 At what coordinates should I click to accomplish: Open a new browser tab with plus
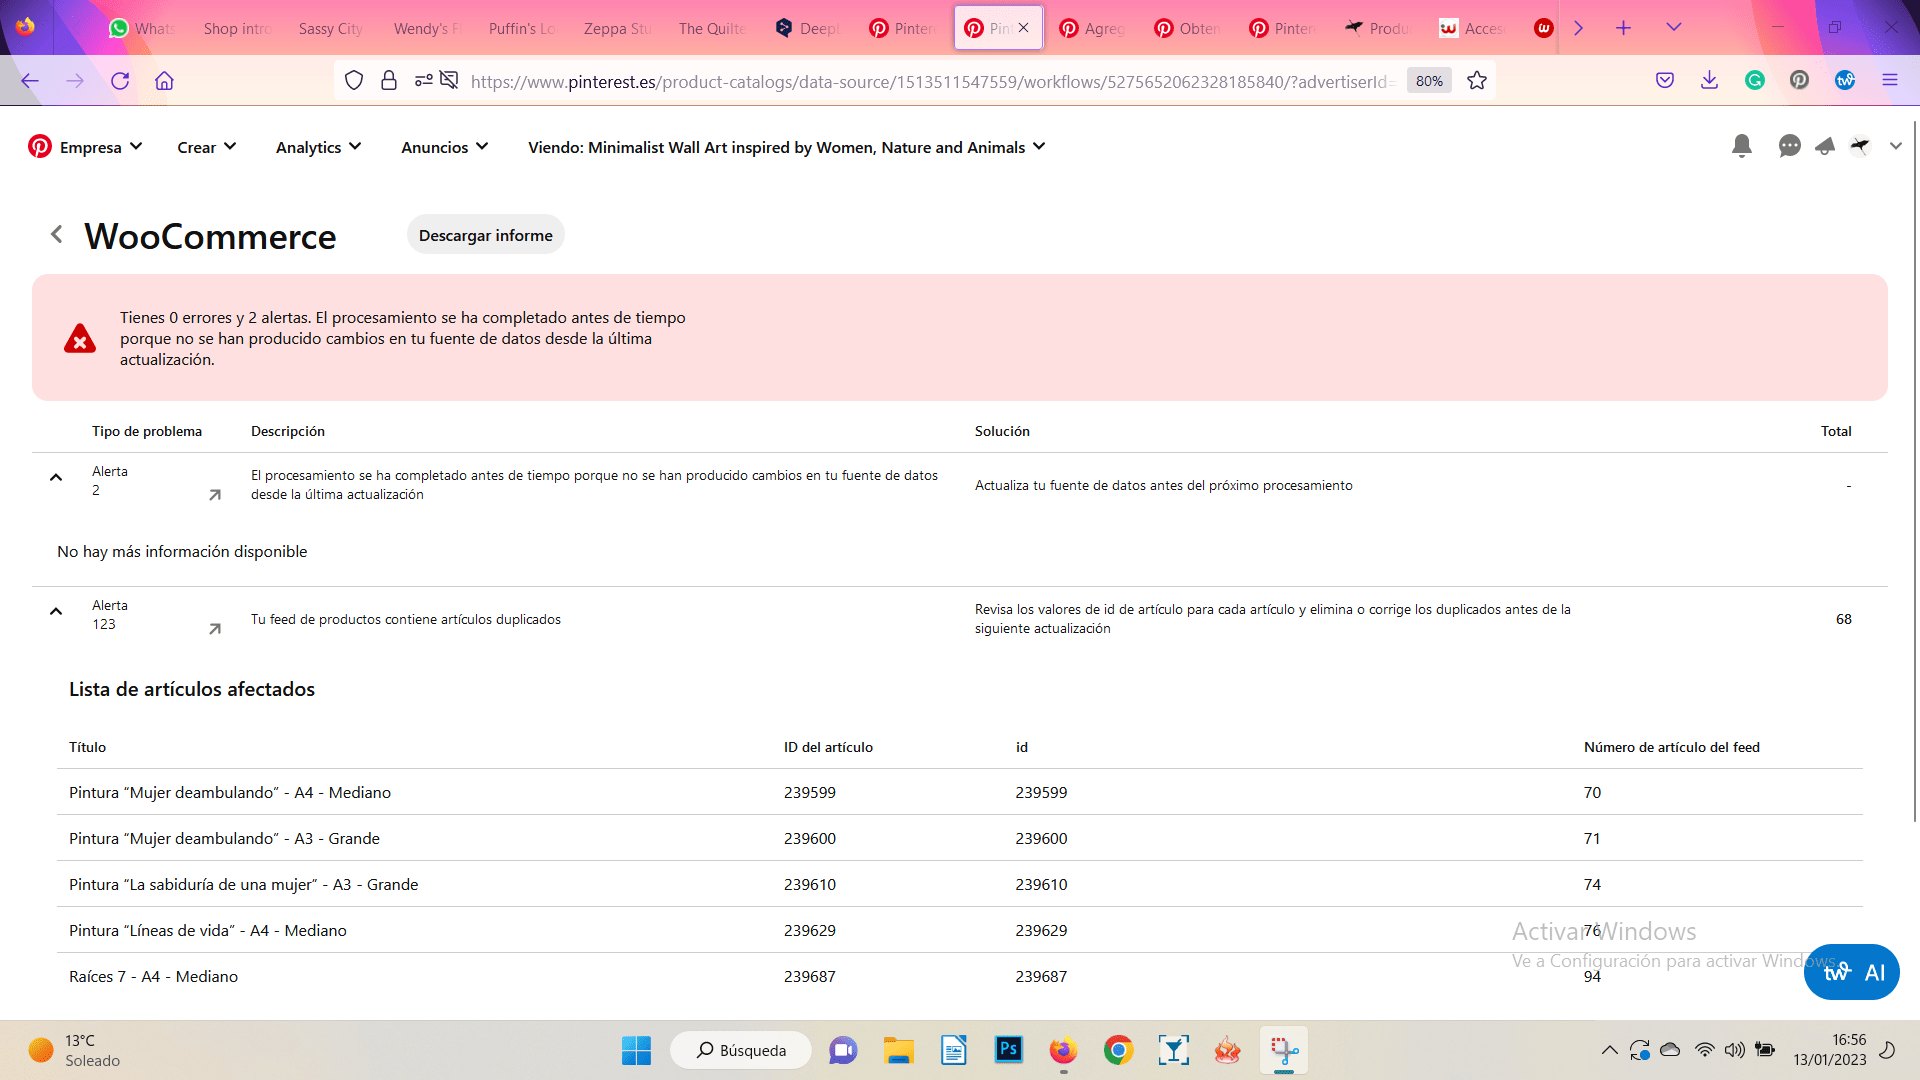click(1623, 28)
